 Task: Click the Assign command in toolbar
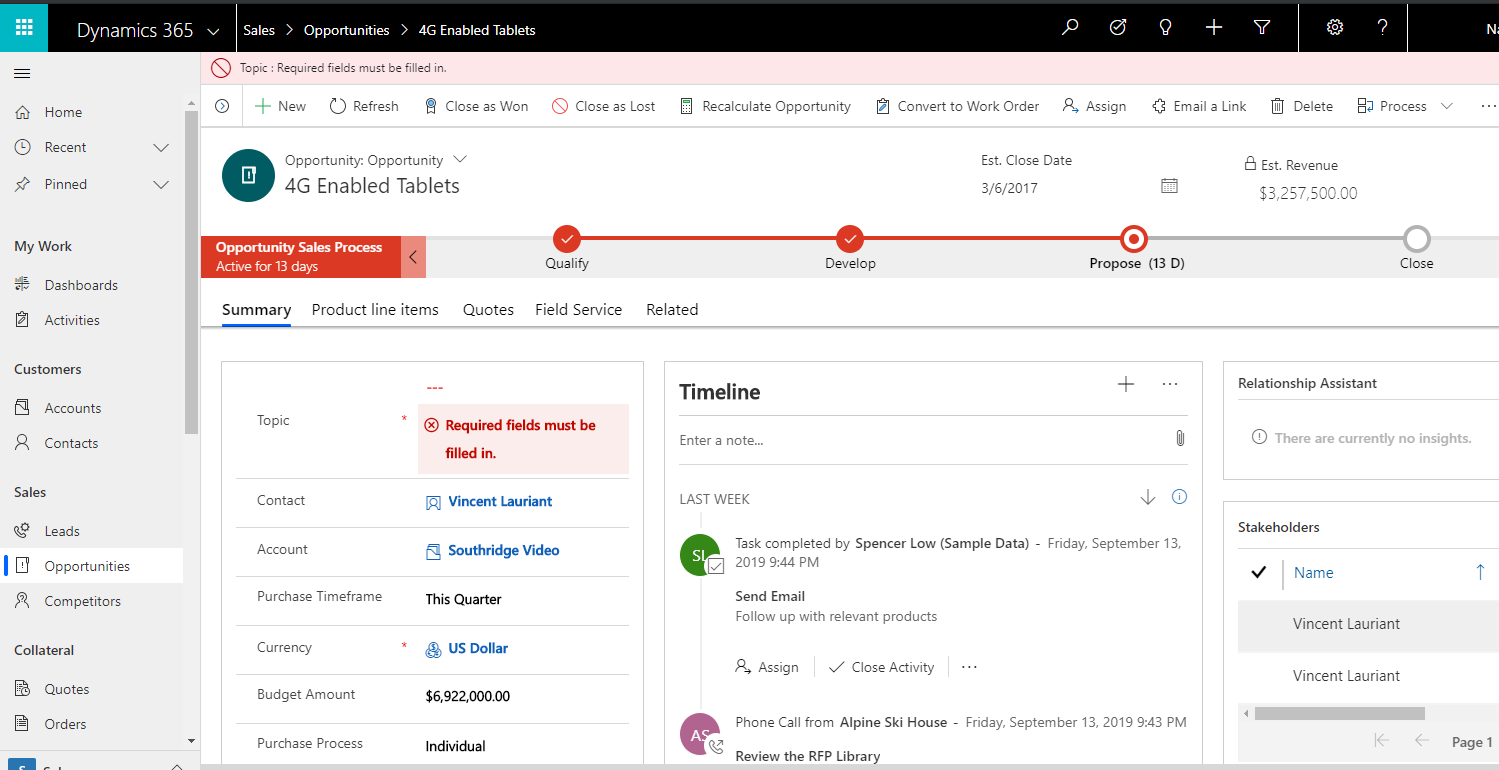1094,106
